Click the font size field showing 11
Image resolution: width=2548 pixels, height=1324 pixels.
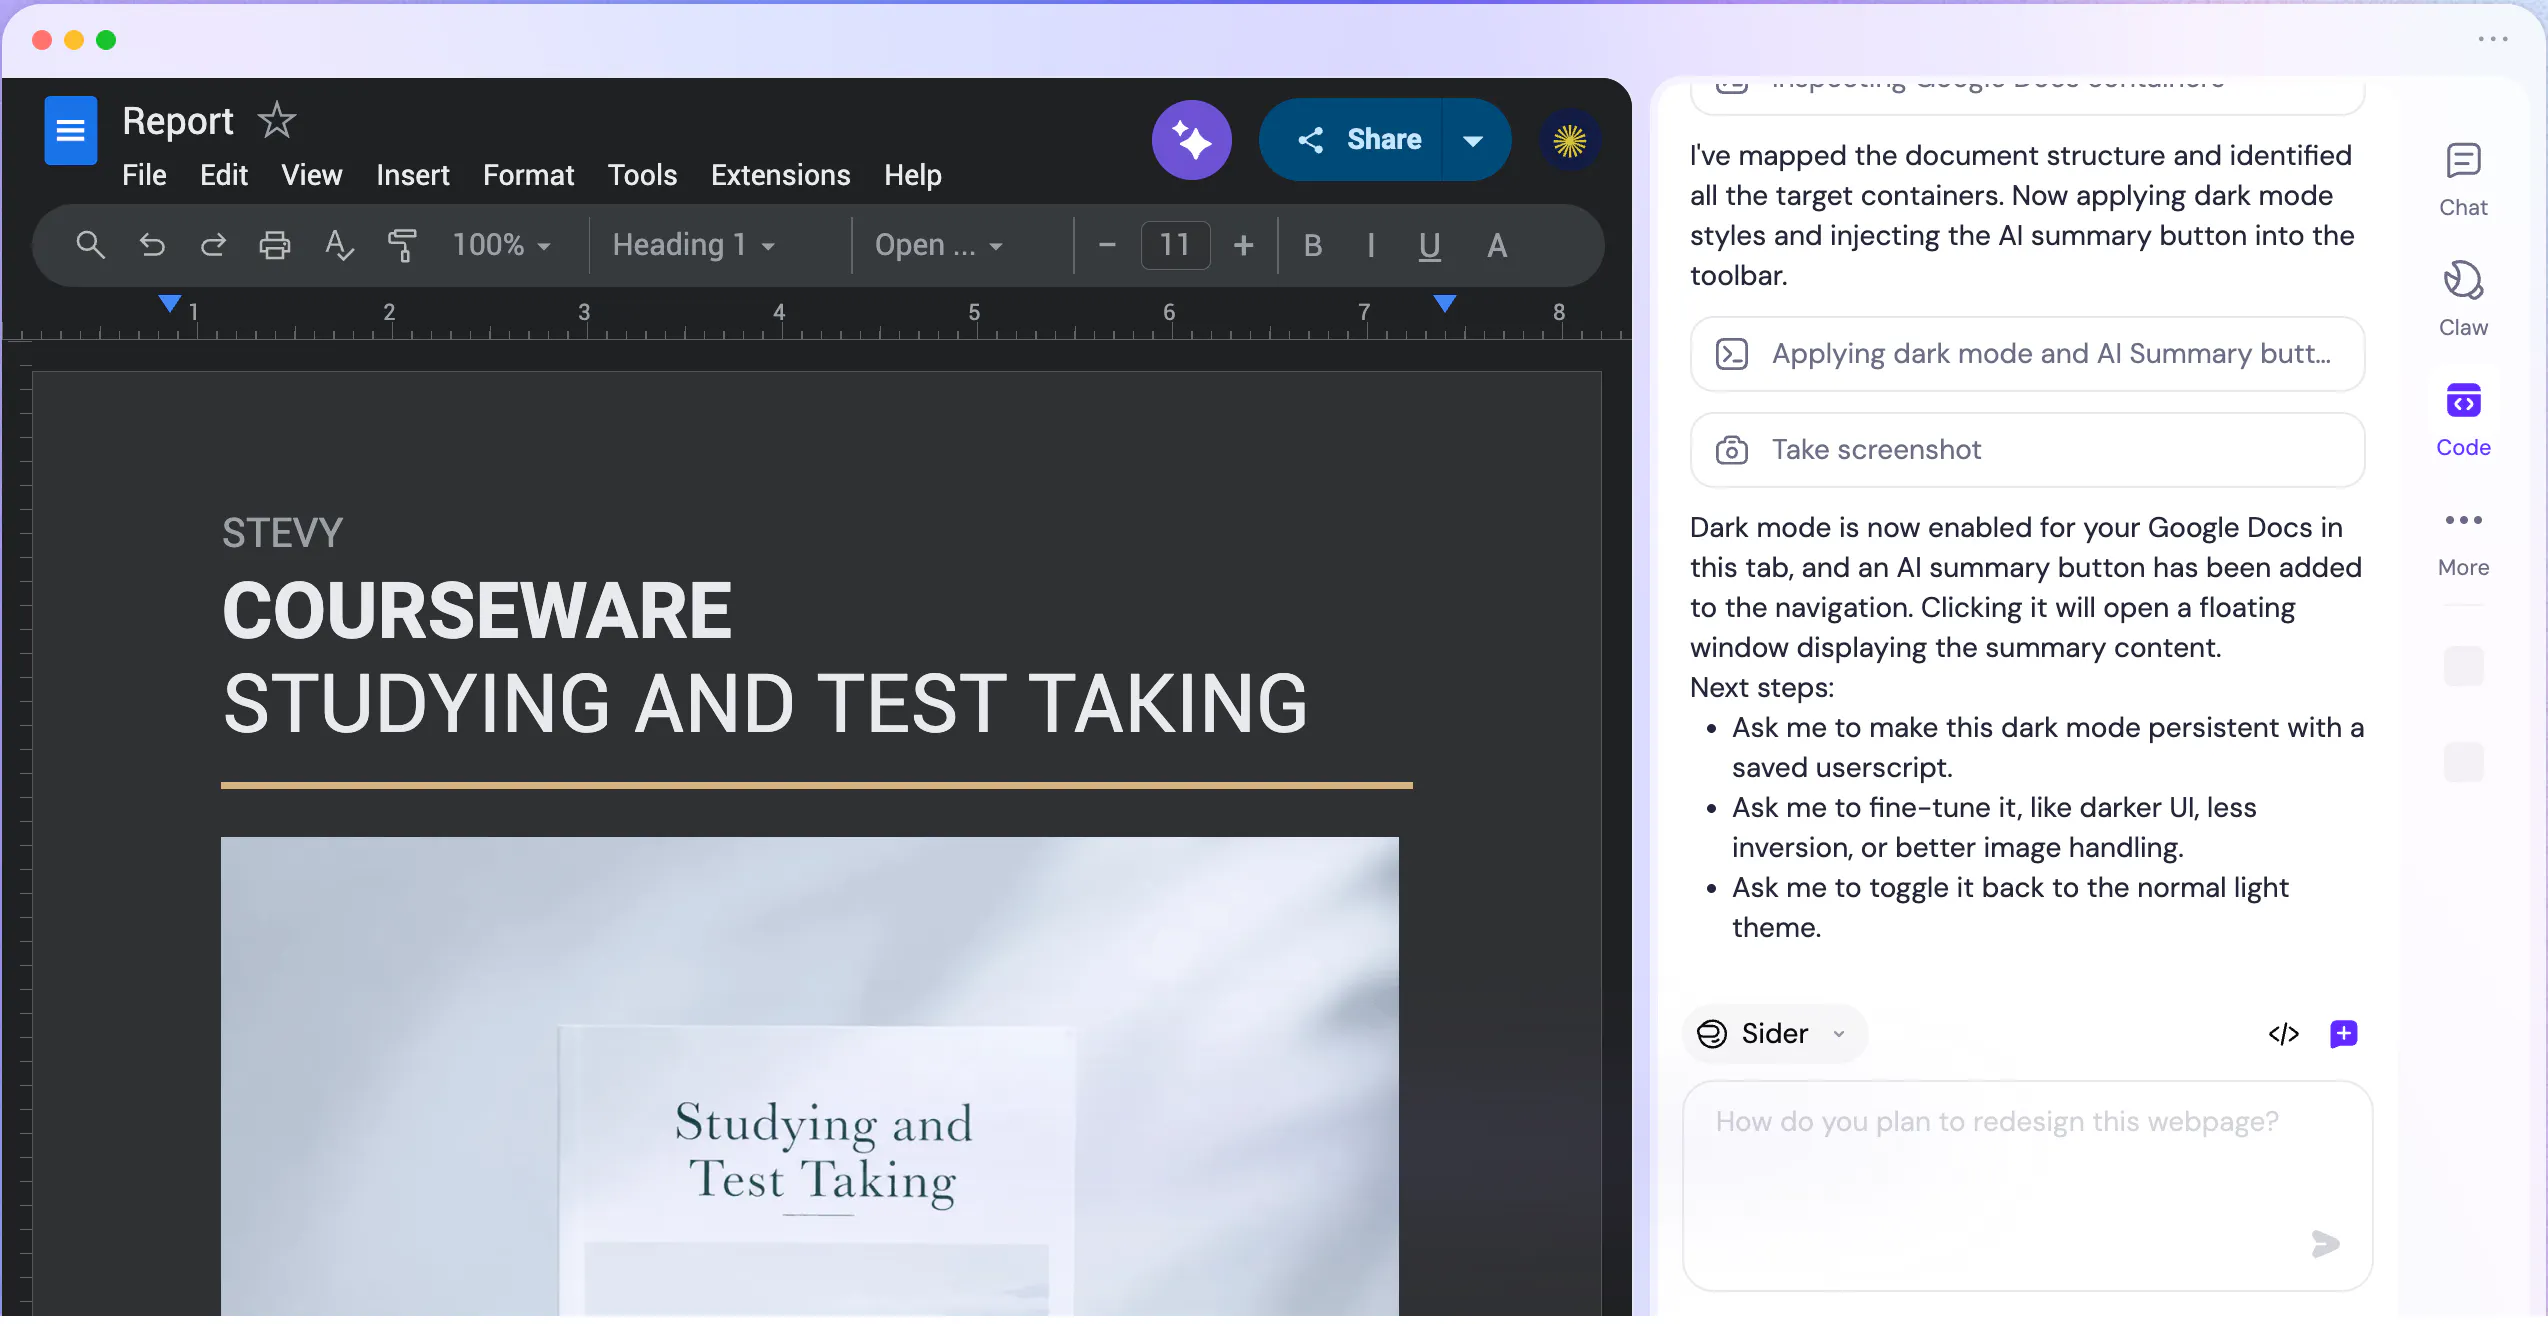1175,245
